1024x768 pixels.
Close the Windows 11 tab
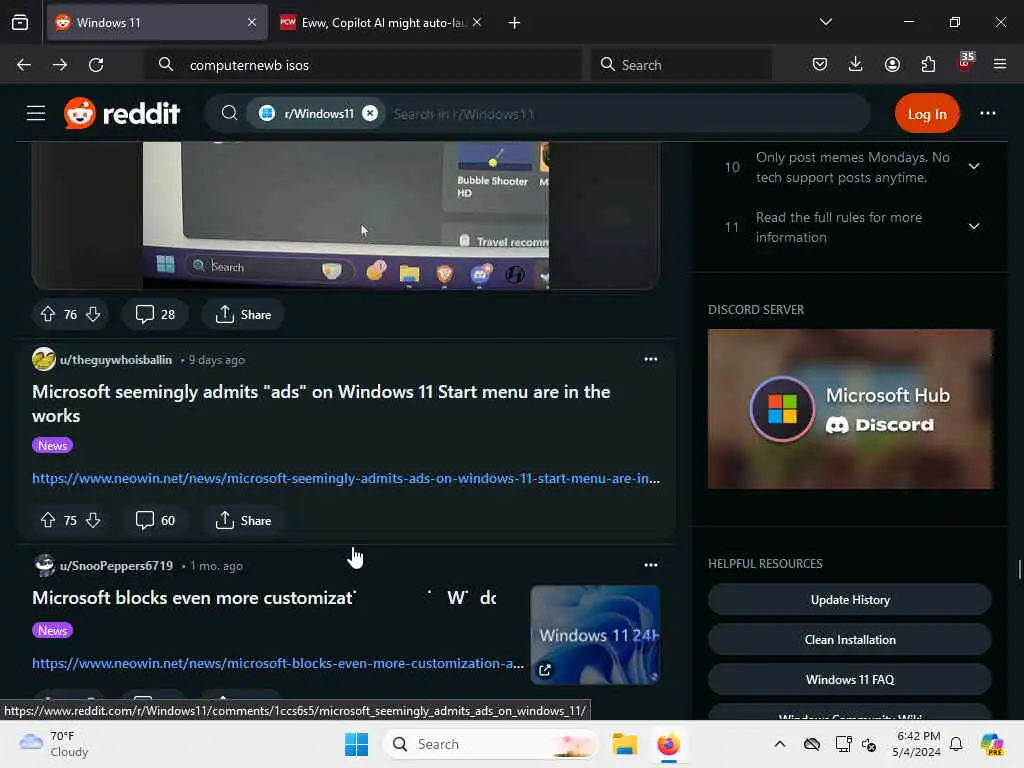(x=252, y=23)
